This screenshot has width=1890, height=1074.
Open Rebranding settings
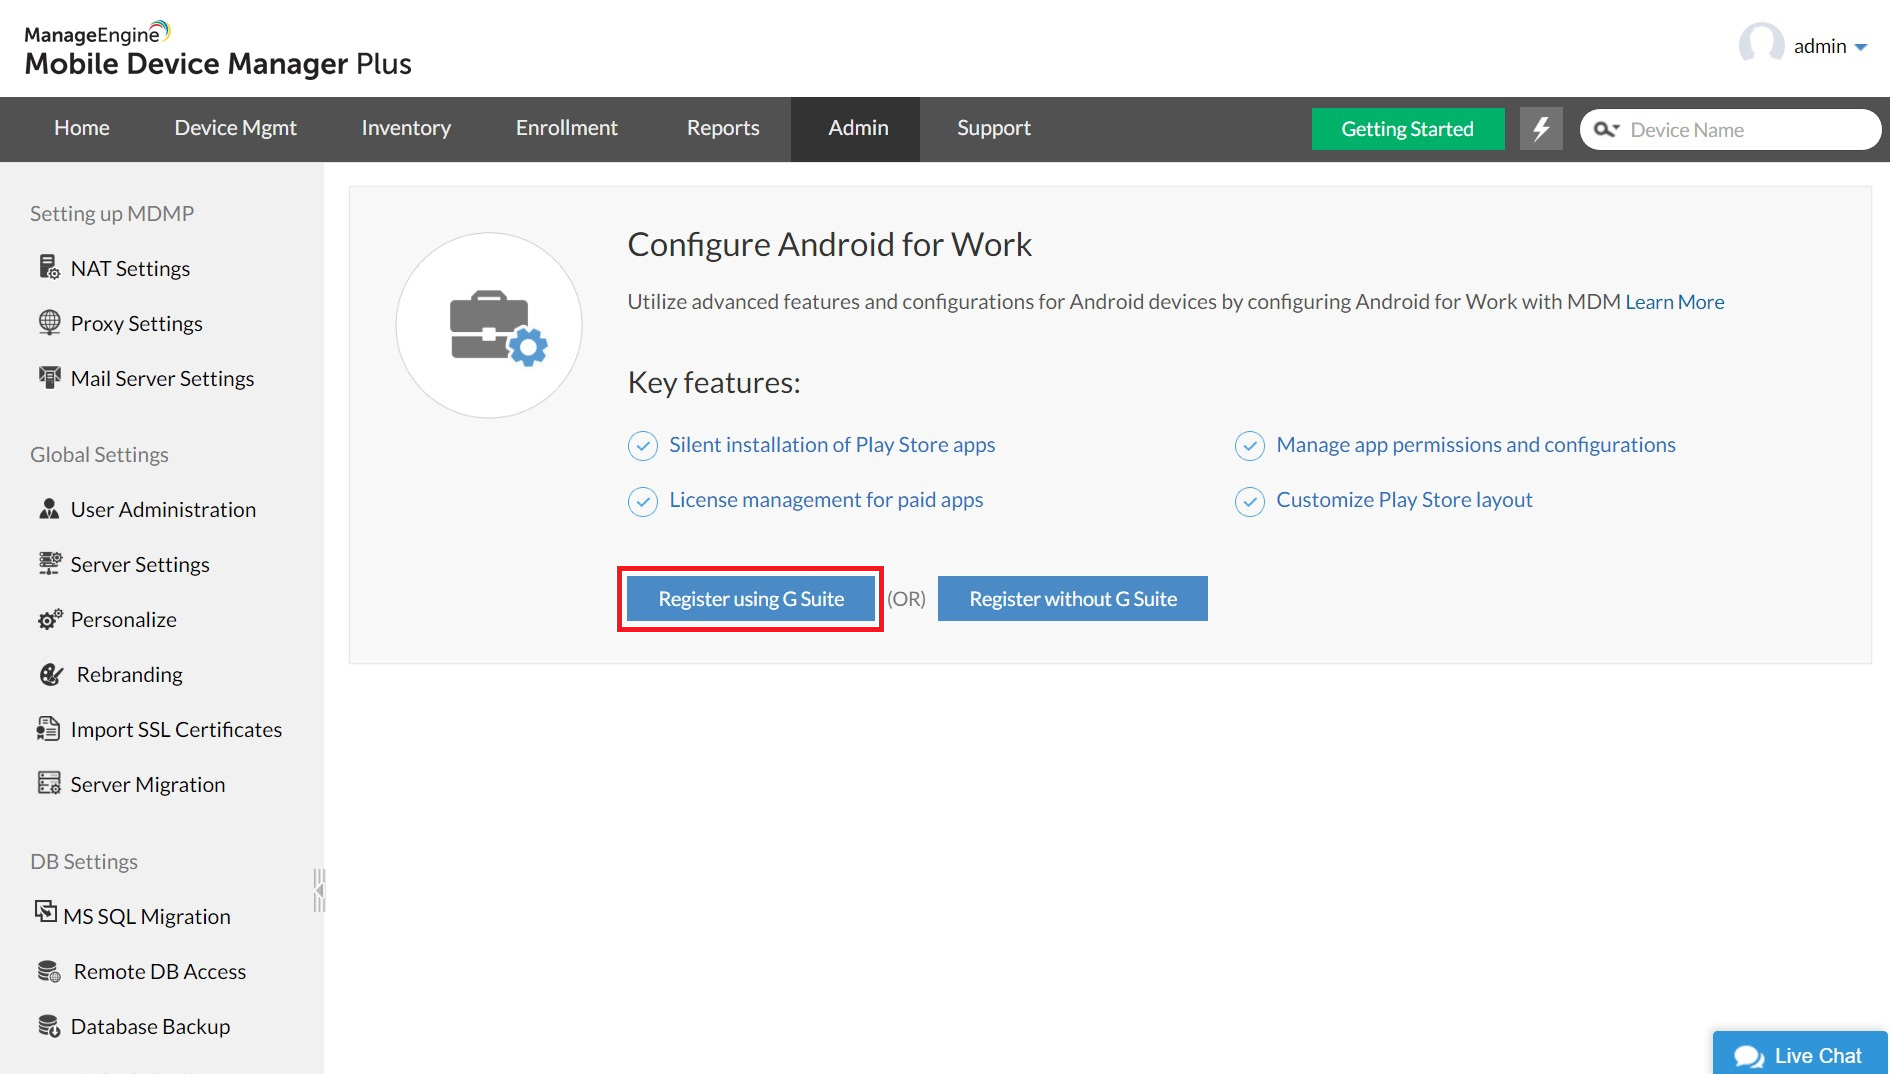(x=129, y=674)
